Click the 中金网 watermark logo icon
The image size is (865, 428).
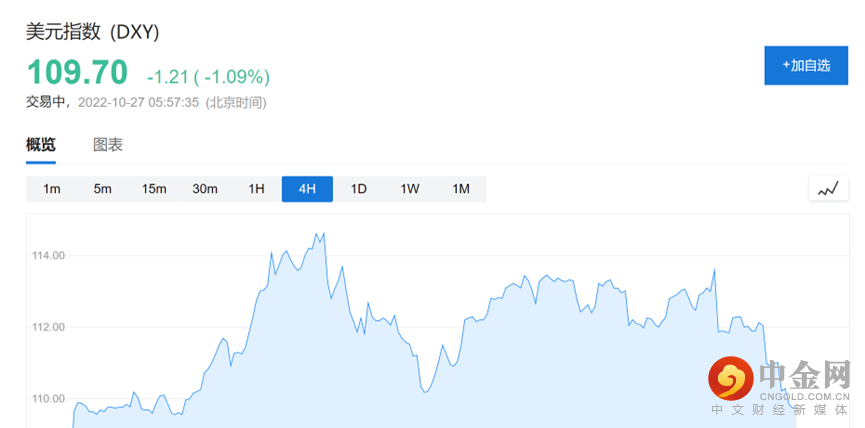pos(732,379)
